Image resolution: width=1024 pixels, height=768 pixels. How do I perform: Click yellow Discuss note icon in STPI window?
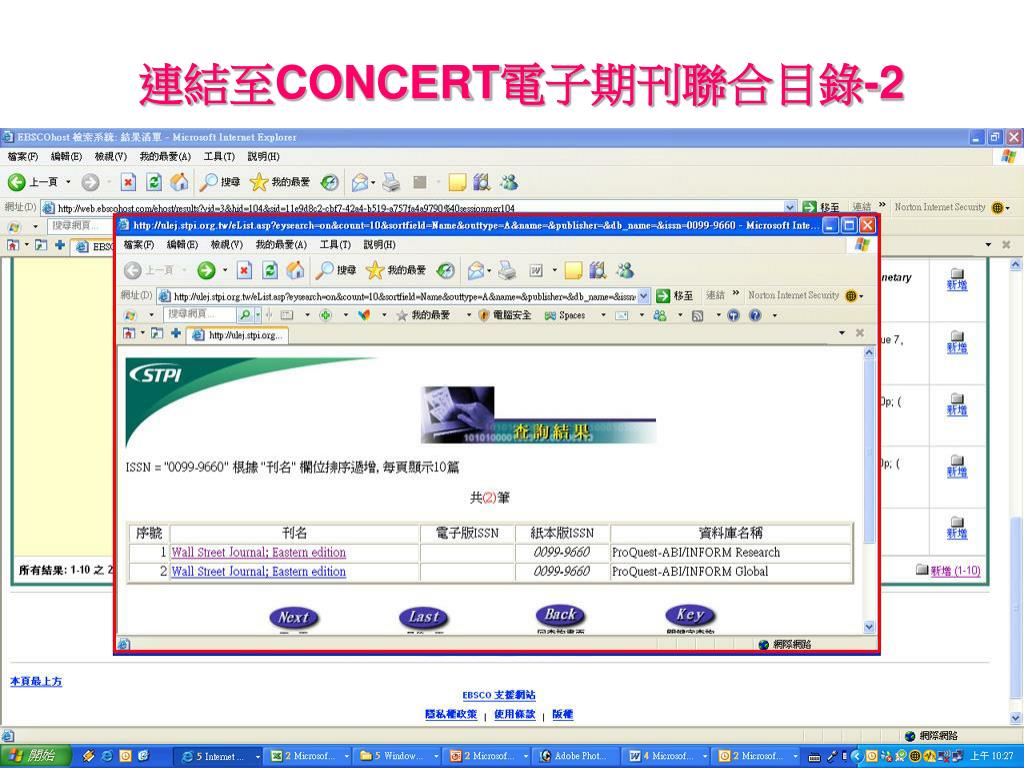point(573,270)
